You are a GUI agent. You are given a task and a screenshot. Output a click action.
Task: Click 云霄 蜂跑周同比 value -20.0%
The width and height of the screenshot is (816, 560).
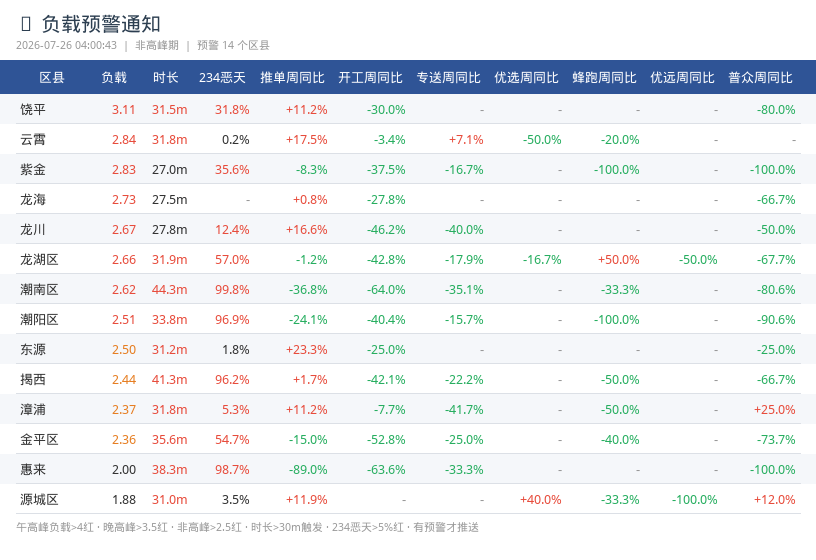(620, 140)
